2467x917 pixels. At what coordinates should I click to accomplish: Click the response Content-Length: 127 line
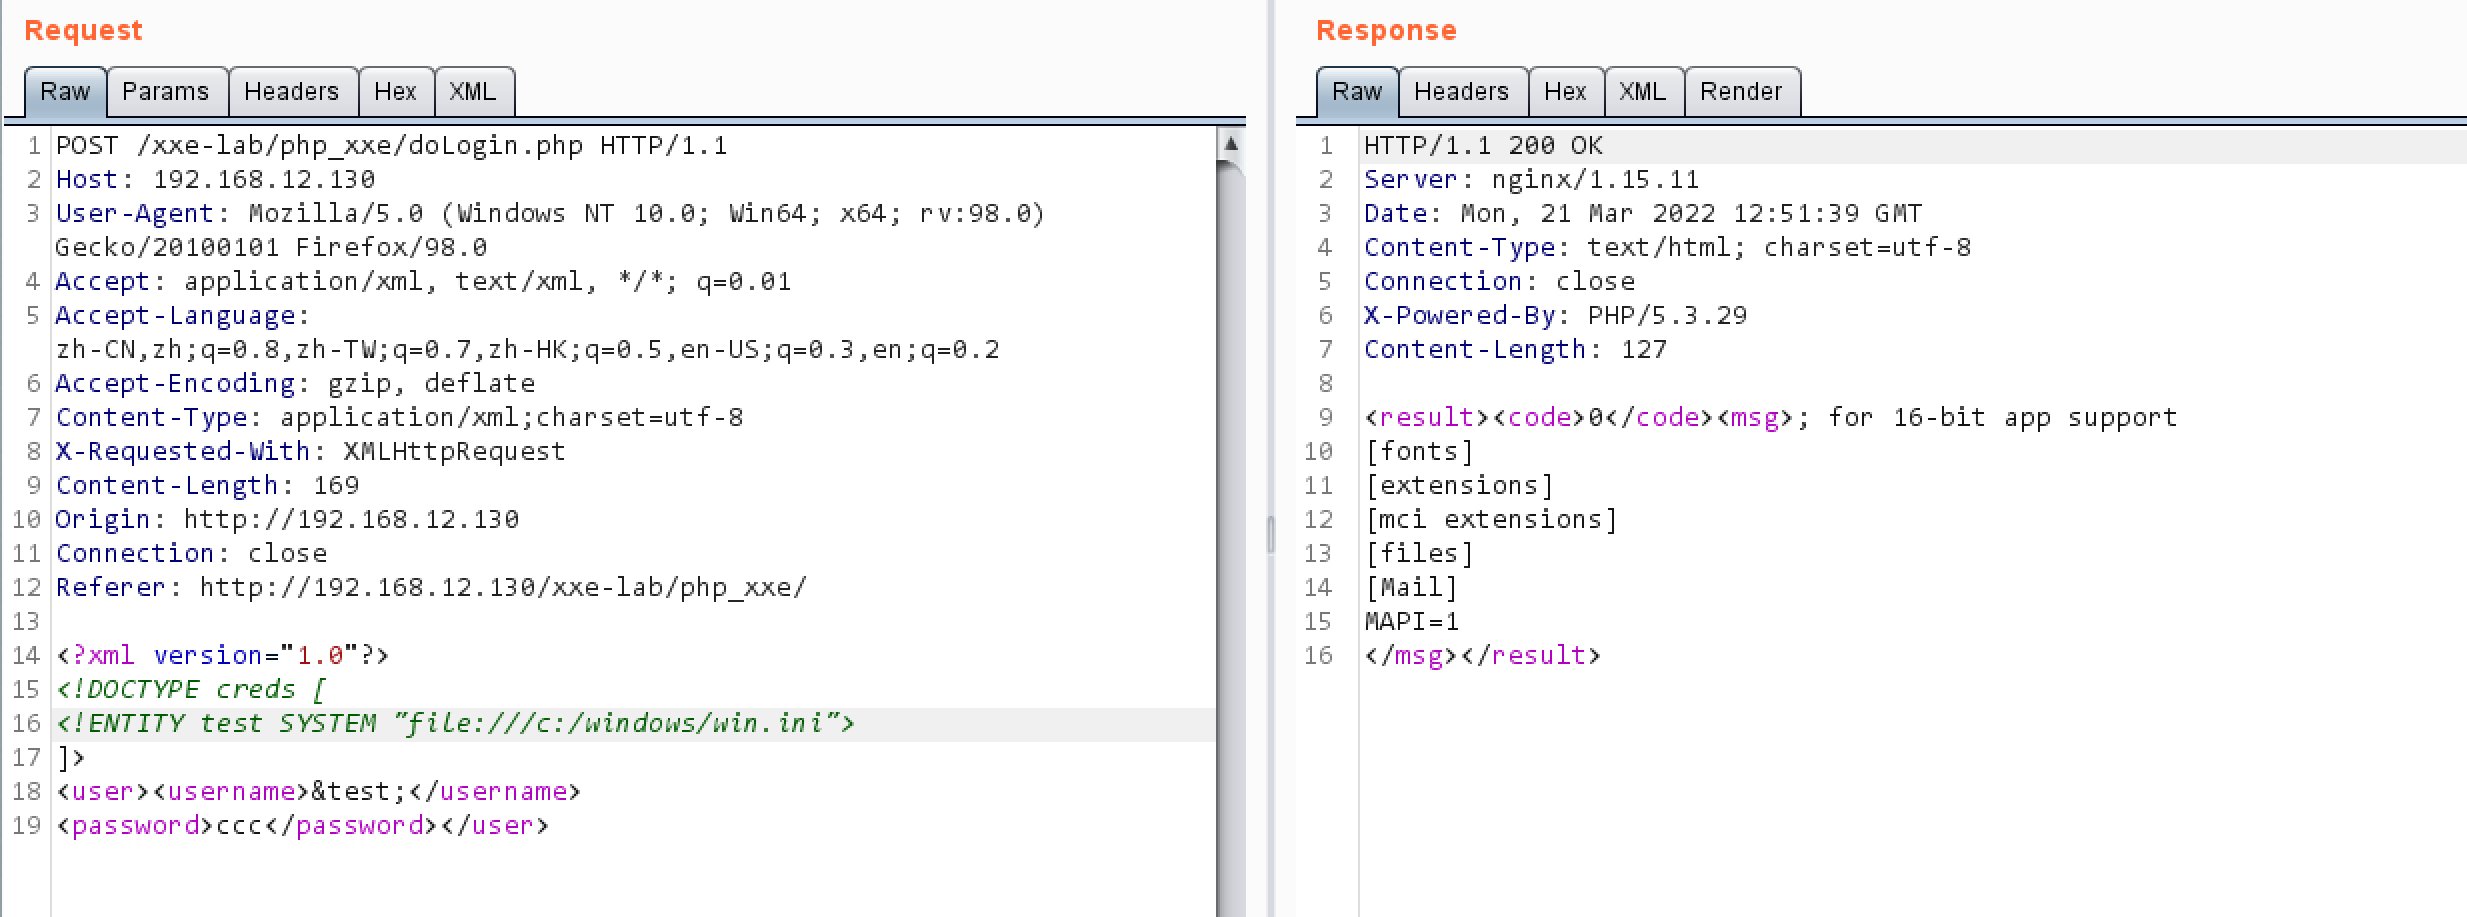pos(1515,350)
